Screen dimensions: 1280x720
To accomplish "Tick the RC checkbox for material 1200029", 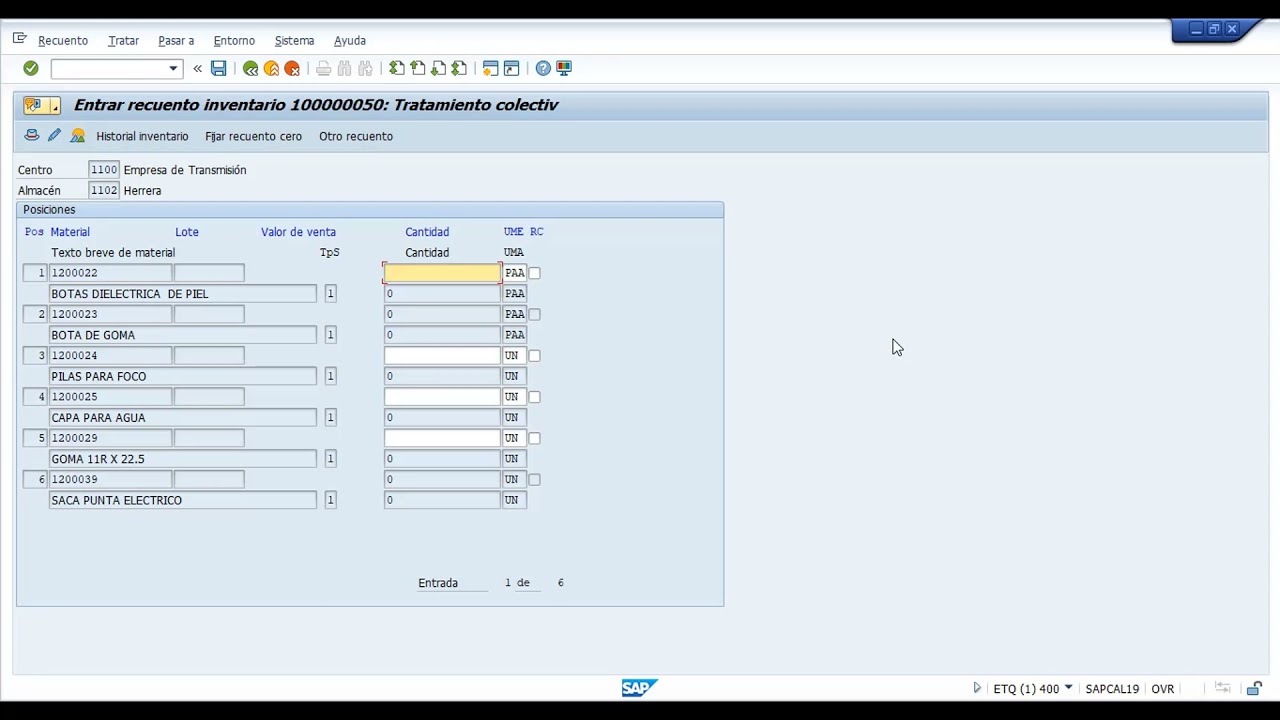I will tap(534, 438).
